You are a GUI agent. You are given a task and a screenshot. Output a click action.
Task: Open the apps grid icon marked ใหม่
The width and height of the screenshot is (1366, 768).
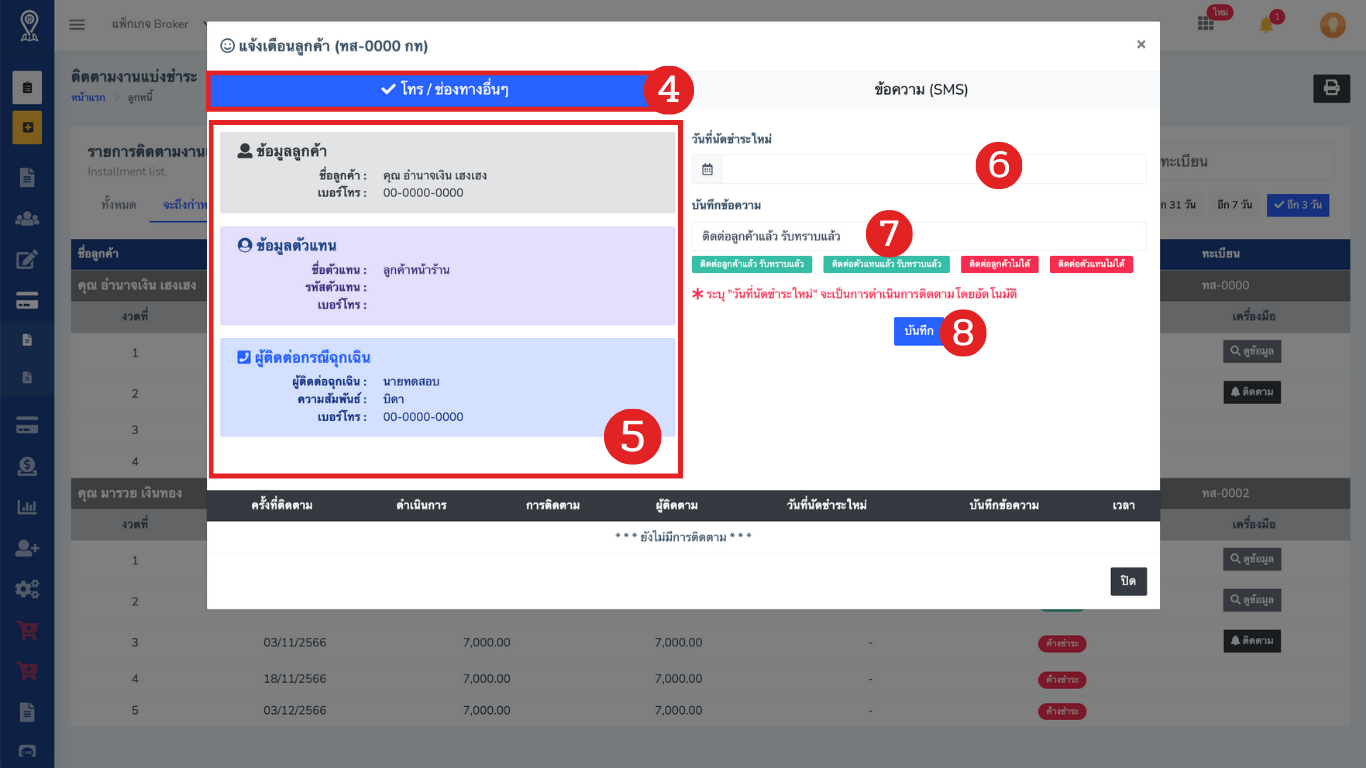[x=1205, y=25]
